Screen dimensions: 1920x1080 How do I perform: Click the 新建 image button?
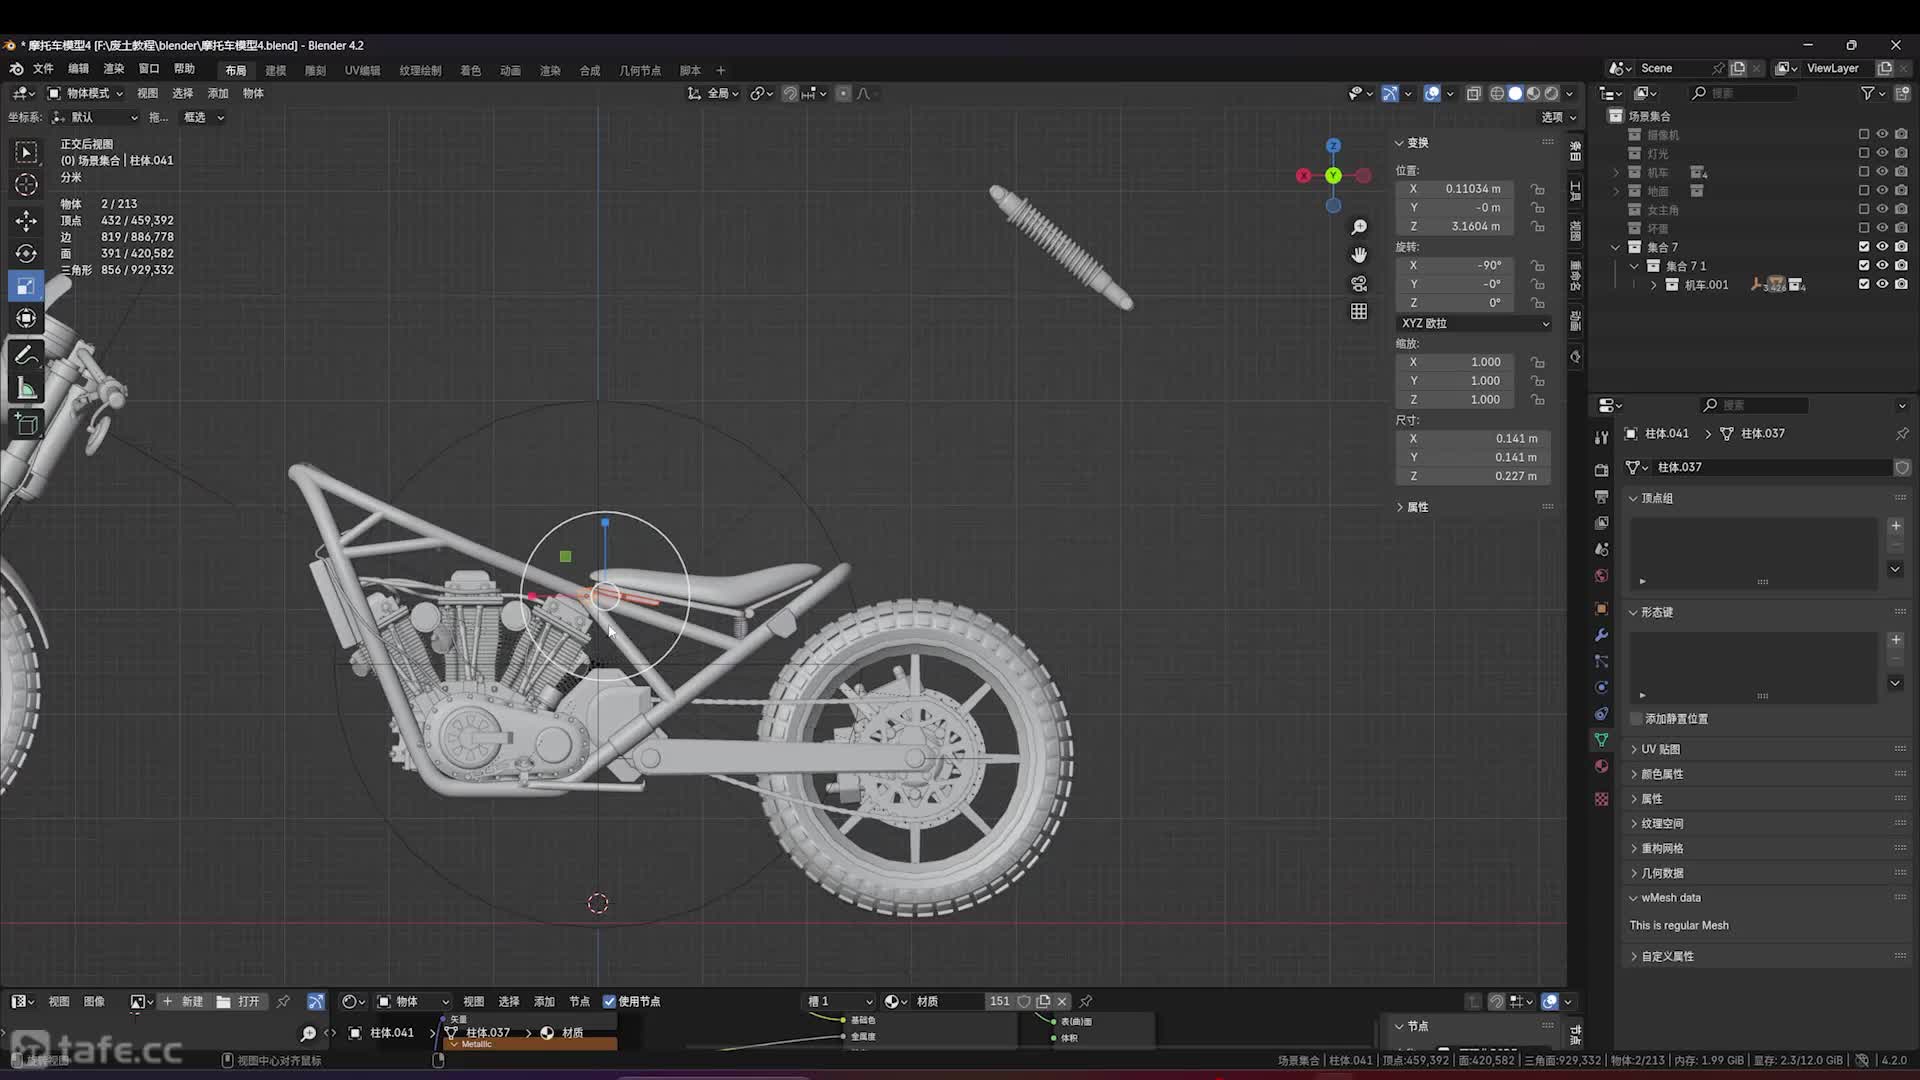pyautogui.click(x=183, y=1001)
